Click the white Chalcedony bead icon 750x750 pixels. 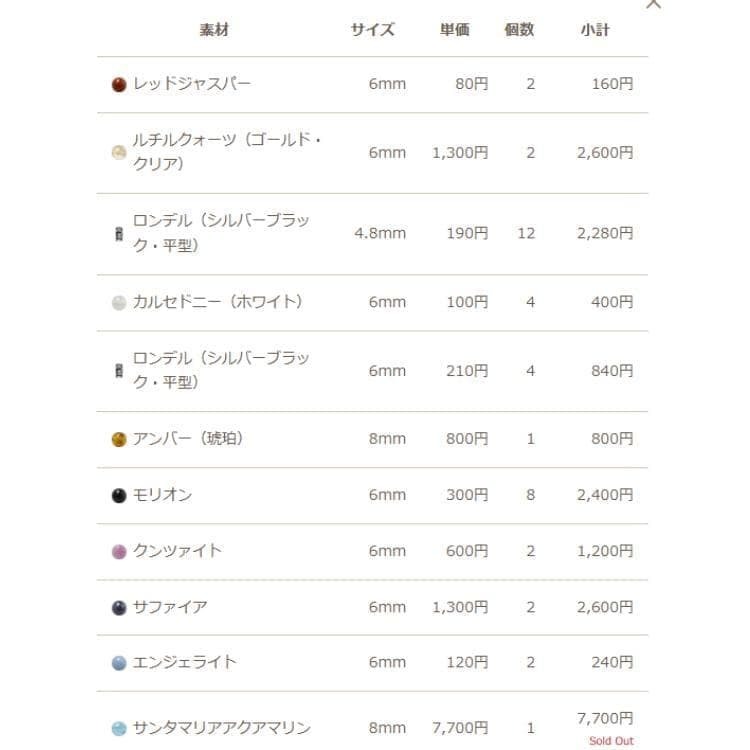pyautogui.click(x=119, y=302)
